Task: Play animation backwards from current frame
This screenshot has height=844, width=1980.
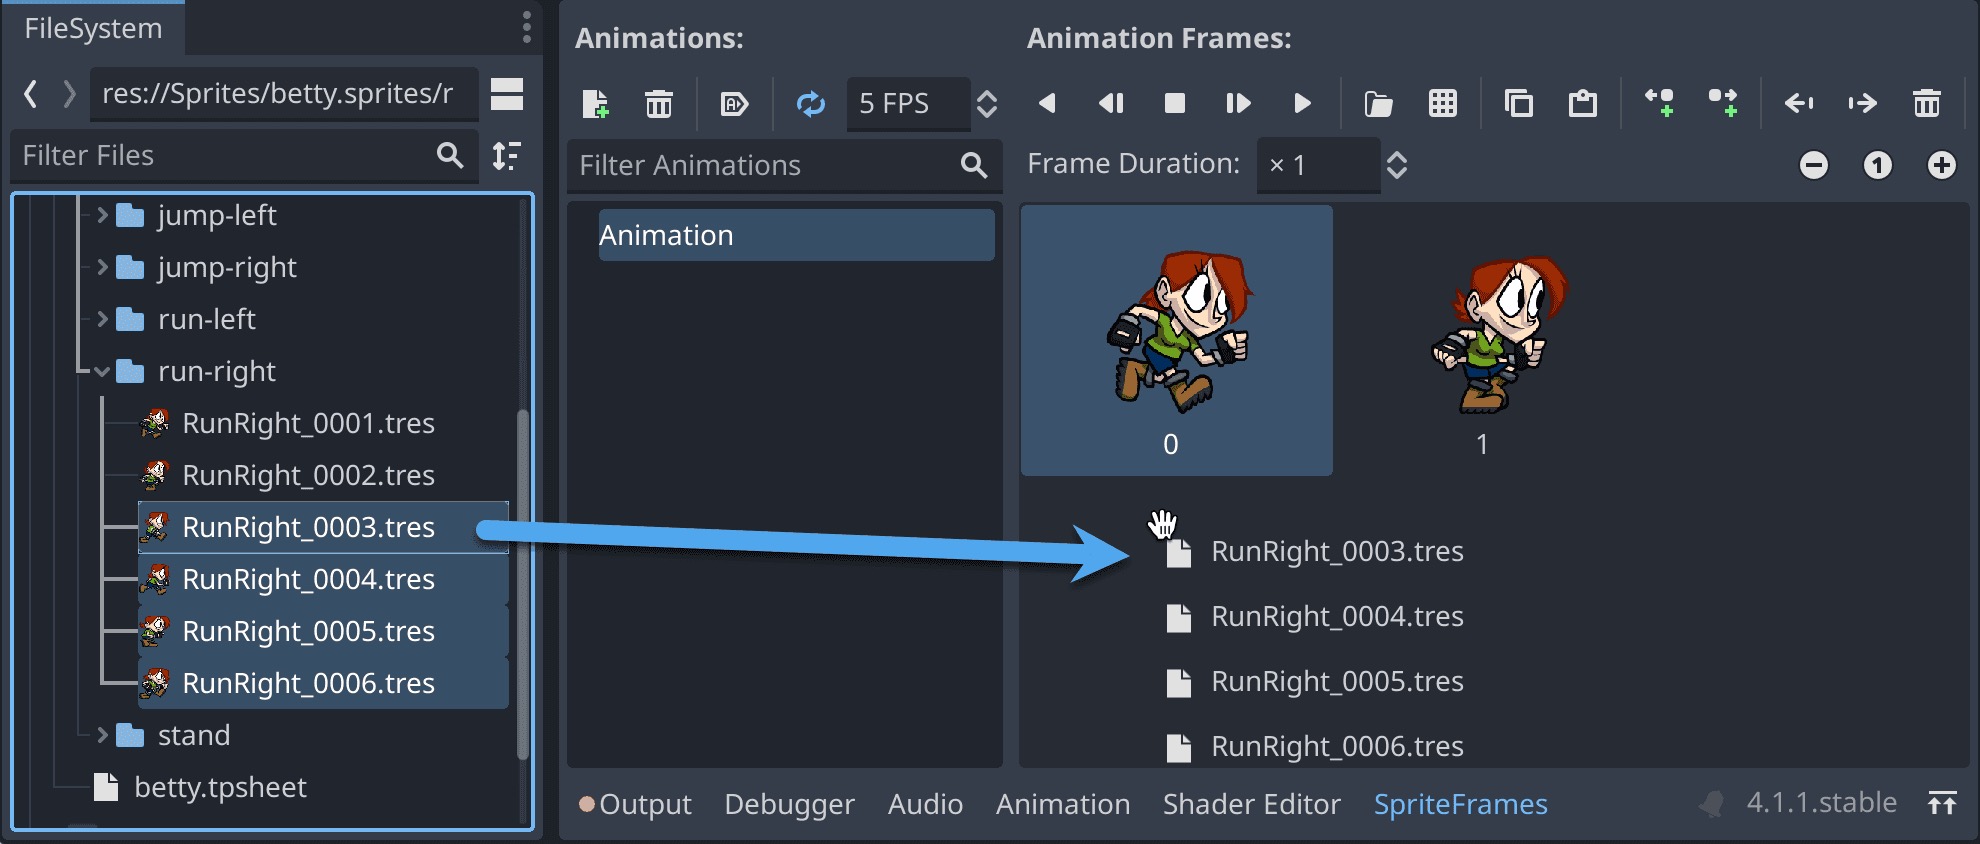Action: (x=1111, y=103)
